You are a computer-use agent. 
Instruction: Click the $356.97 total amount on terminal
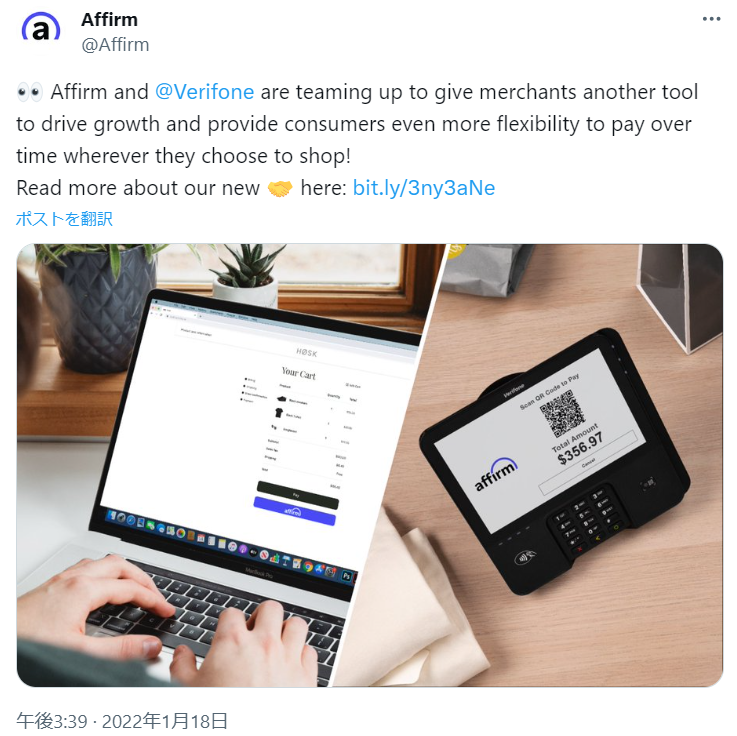580,448
